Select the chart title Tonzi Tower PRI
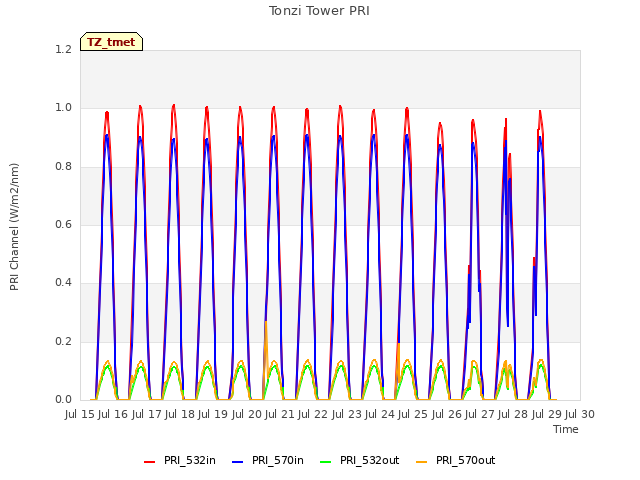 coord(319,11)
